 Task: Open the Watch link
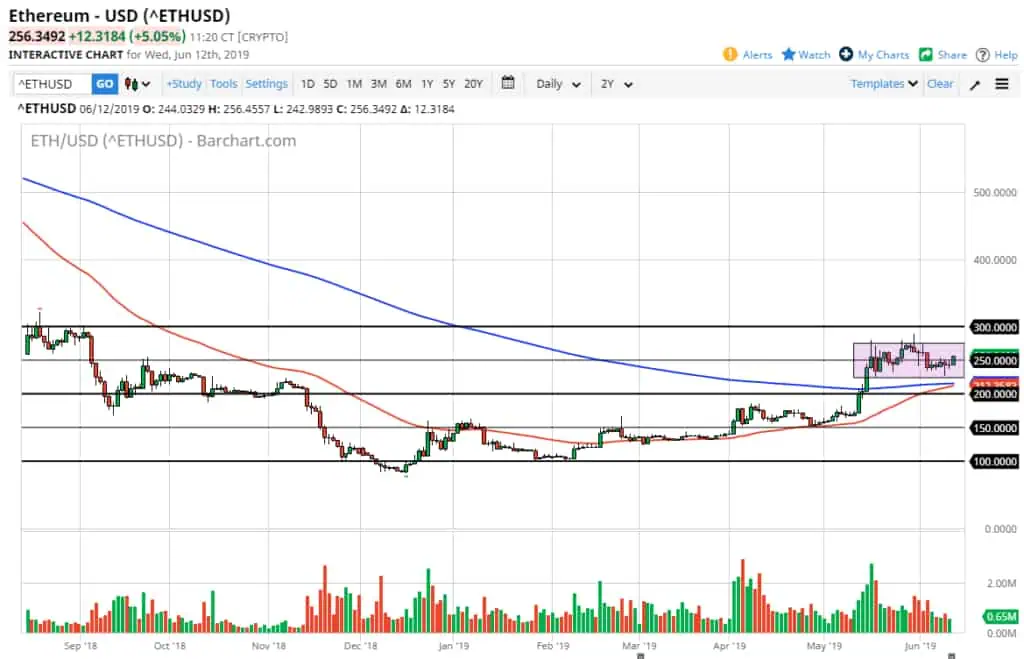(814, 55)
